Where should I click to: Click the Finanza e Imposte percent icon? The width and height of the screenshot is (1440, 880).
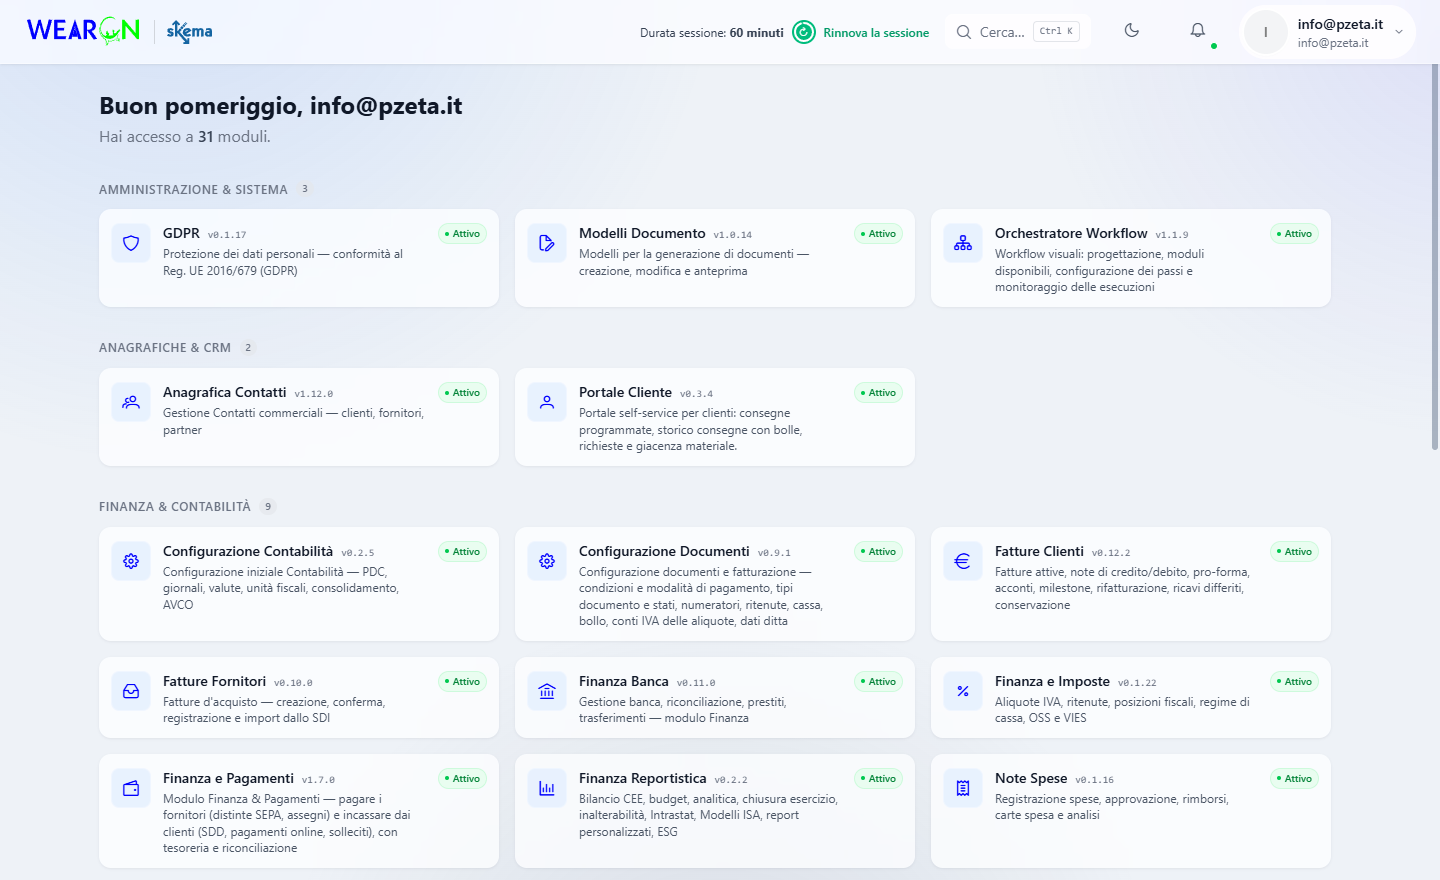tap(963, 691)
